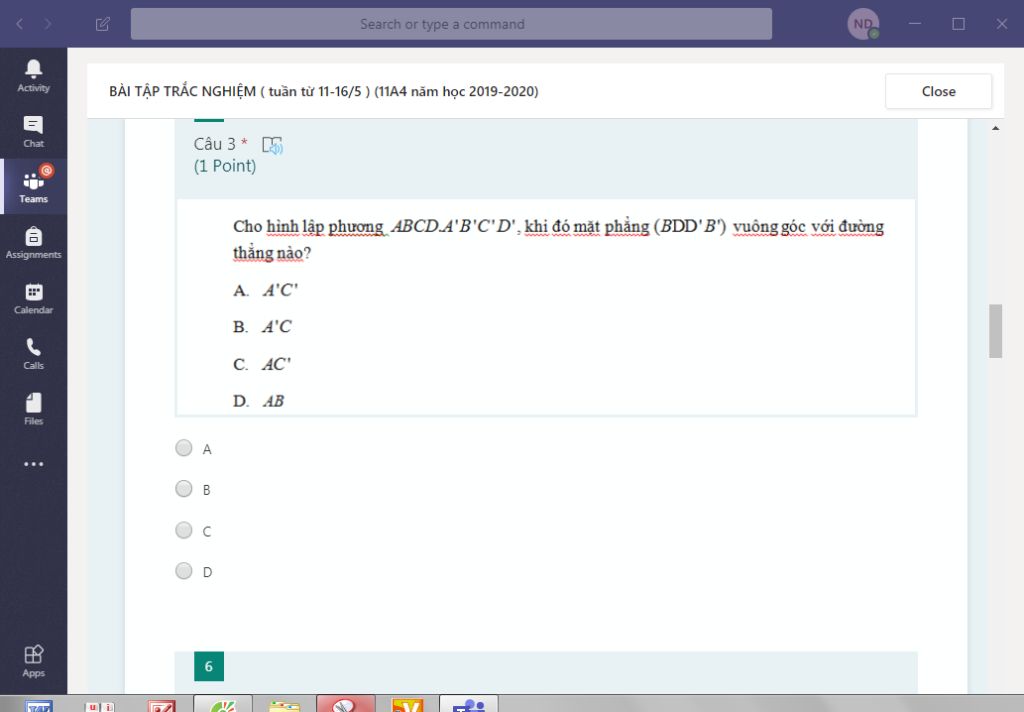The image size is (1024, 712).
Task: Click the 'Câu 3' question label
Action: (214, 144)
